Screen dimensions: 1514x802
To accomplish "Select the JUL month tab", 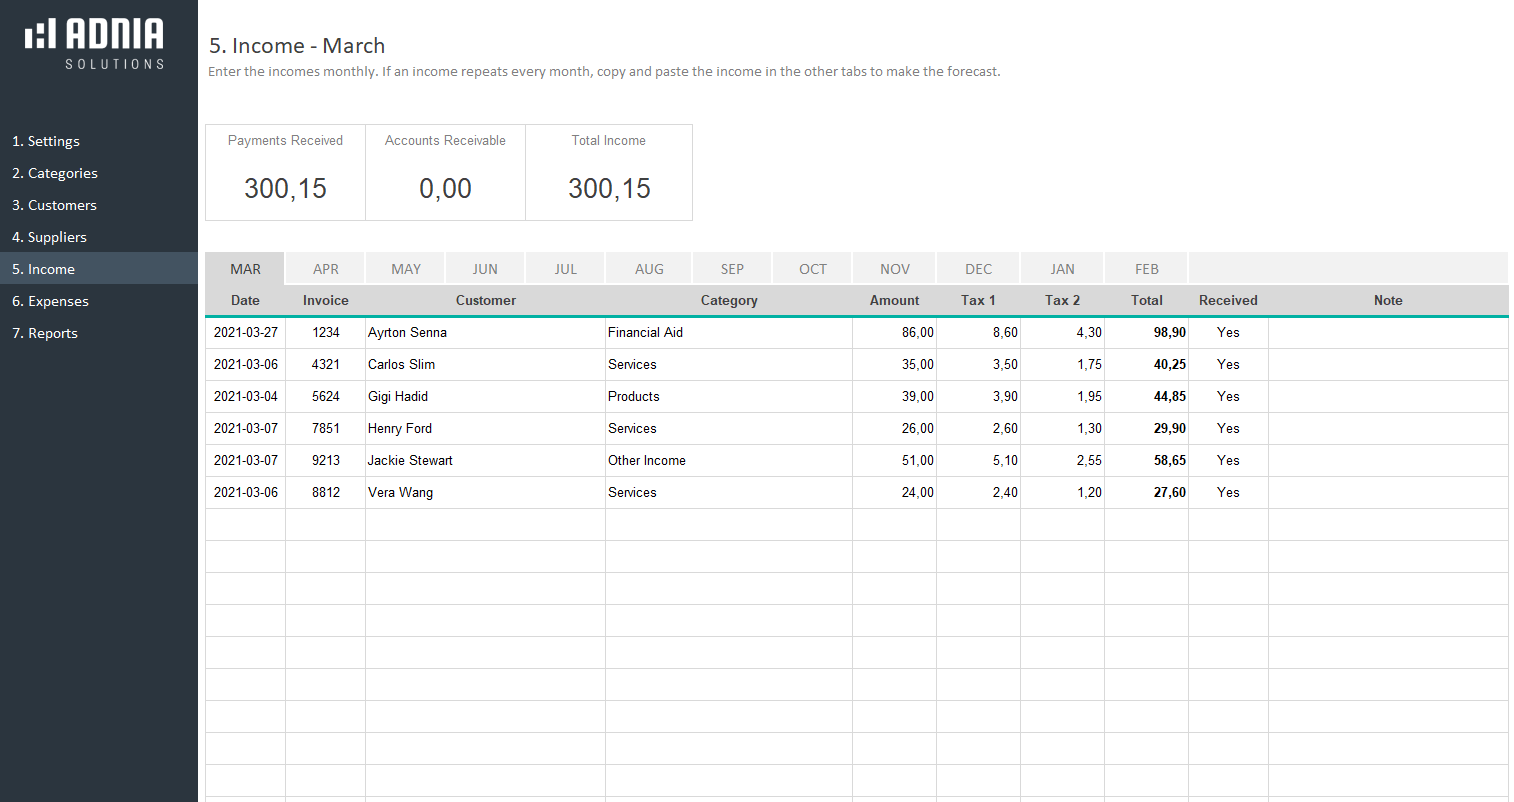I will 565,269.
